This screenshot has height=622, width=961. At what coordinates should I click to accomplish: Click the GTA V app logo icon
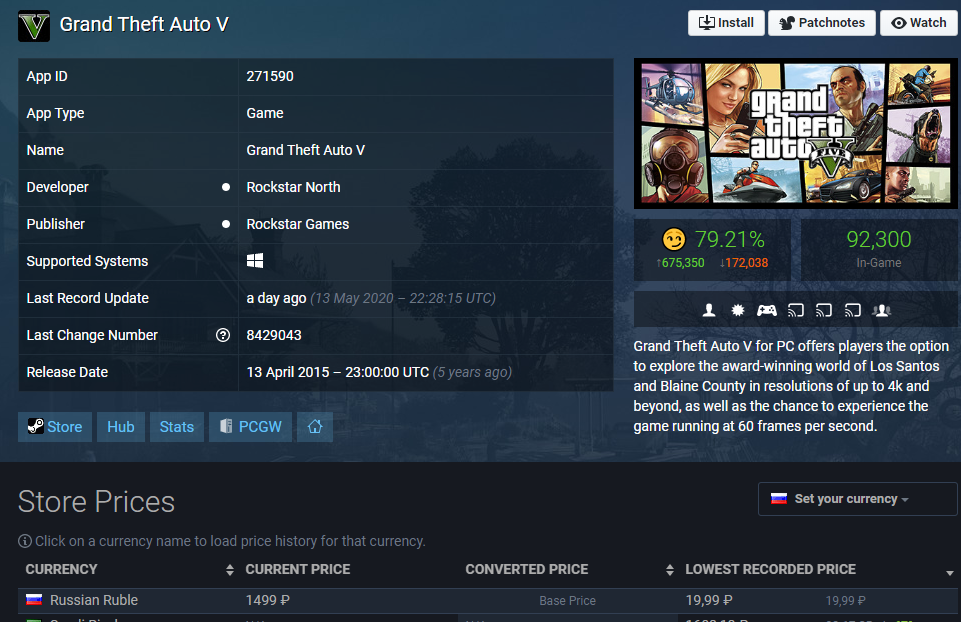coord(34,25)
